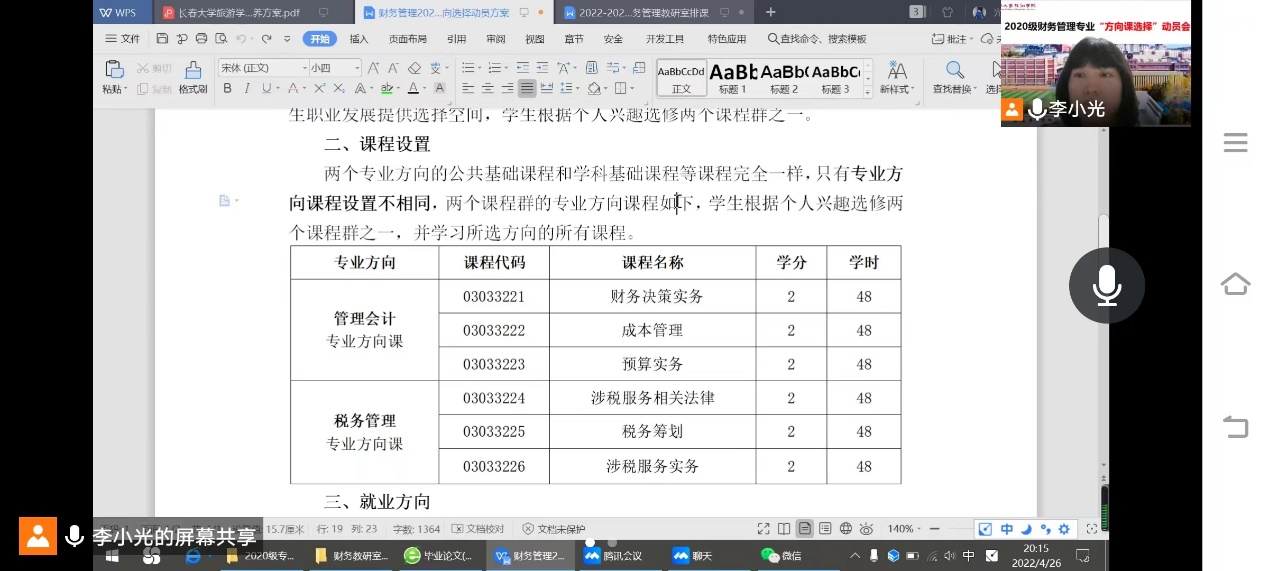Toggle Underline formatting
Viewport: 1269px width, 571px height.
(x=266, y=88)
